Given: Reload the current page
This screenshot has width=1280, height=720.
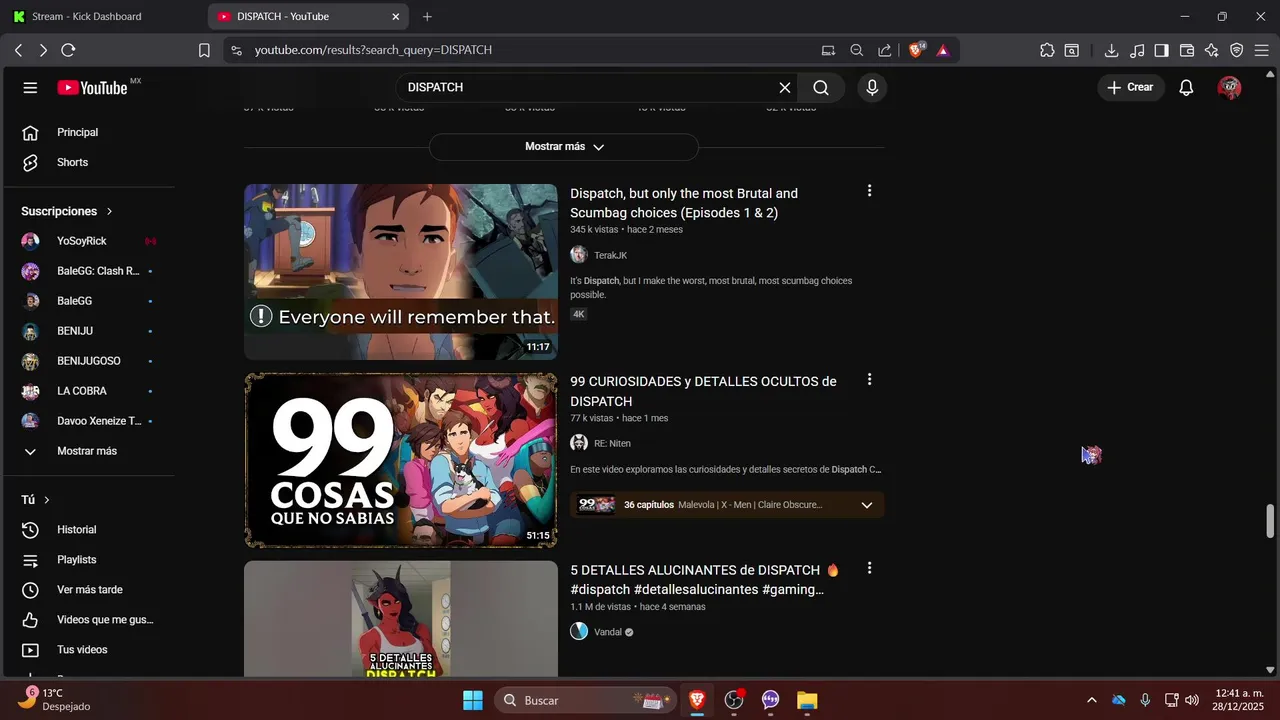Looking at the screenshot, I should 68,50.
